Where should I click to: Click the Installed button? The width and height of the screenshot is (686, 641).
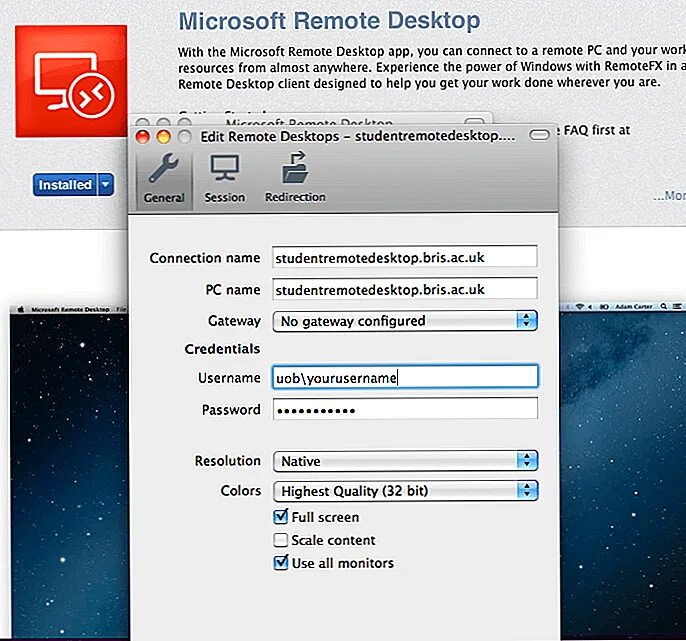coord(65,185)
